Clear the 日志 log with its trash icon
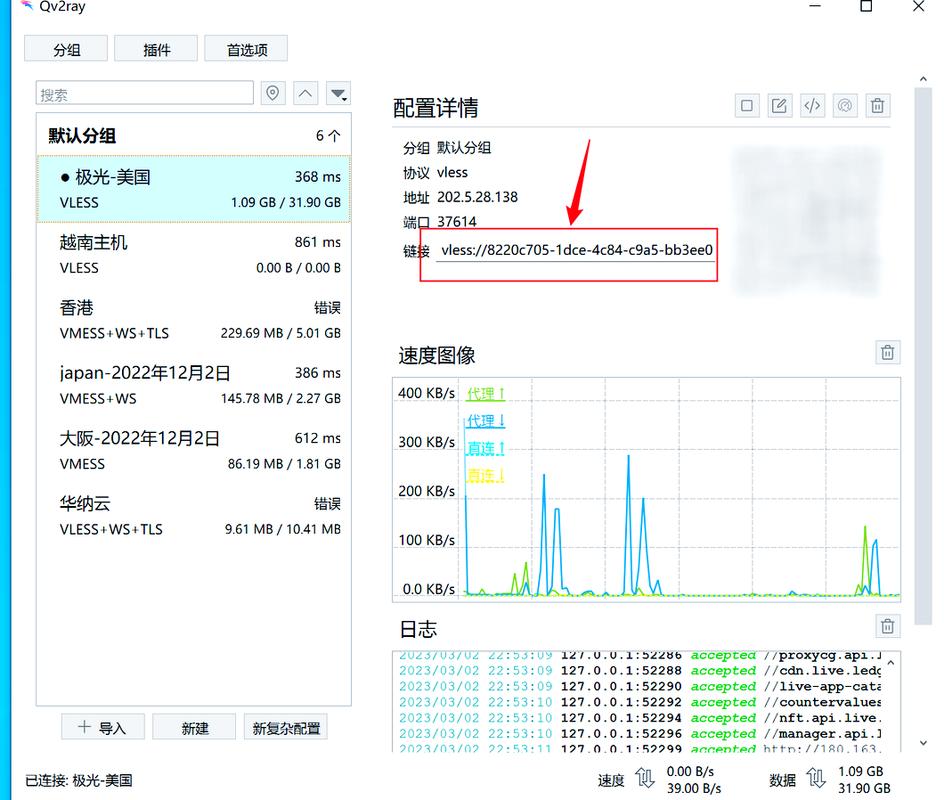This screenshot has width=944, height=800. click(887, 626)
